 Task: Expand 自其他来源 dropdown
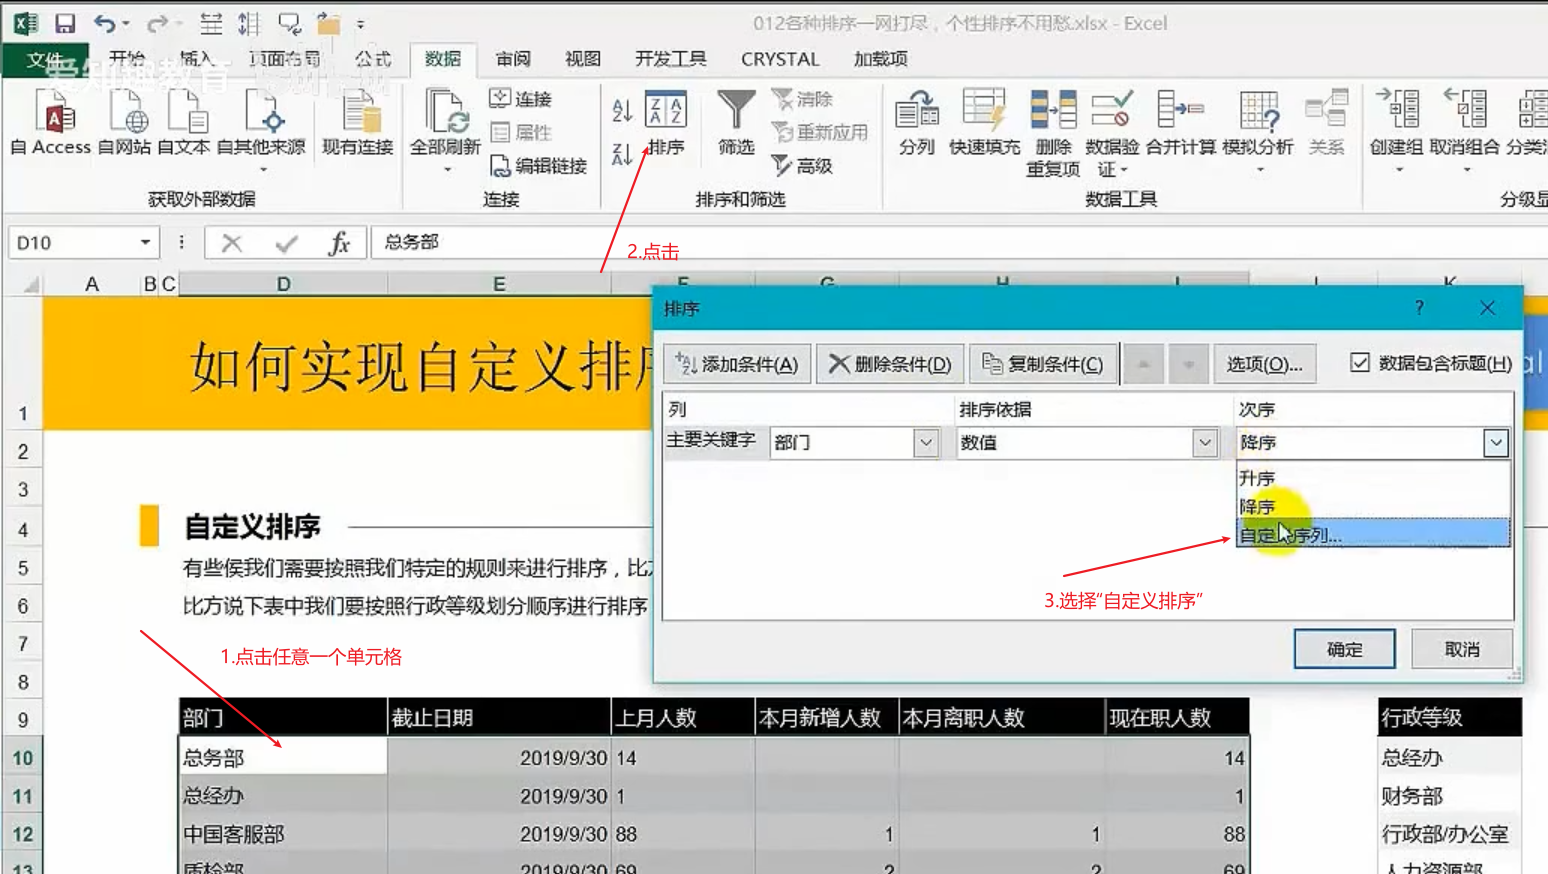click(262, 170)
